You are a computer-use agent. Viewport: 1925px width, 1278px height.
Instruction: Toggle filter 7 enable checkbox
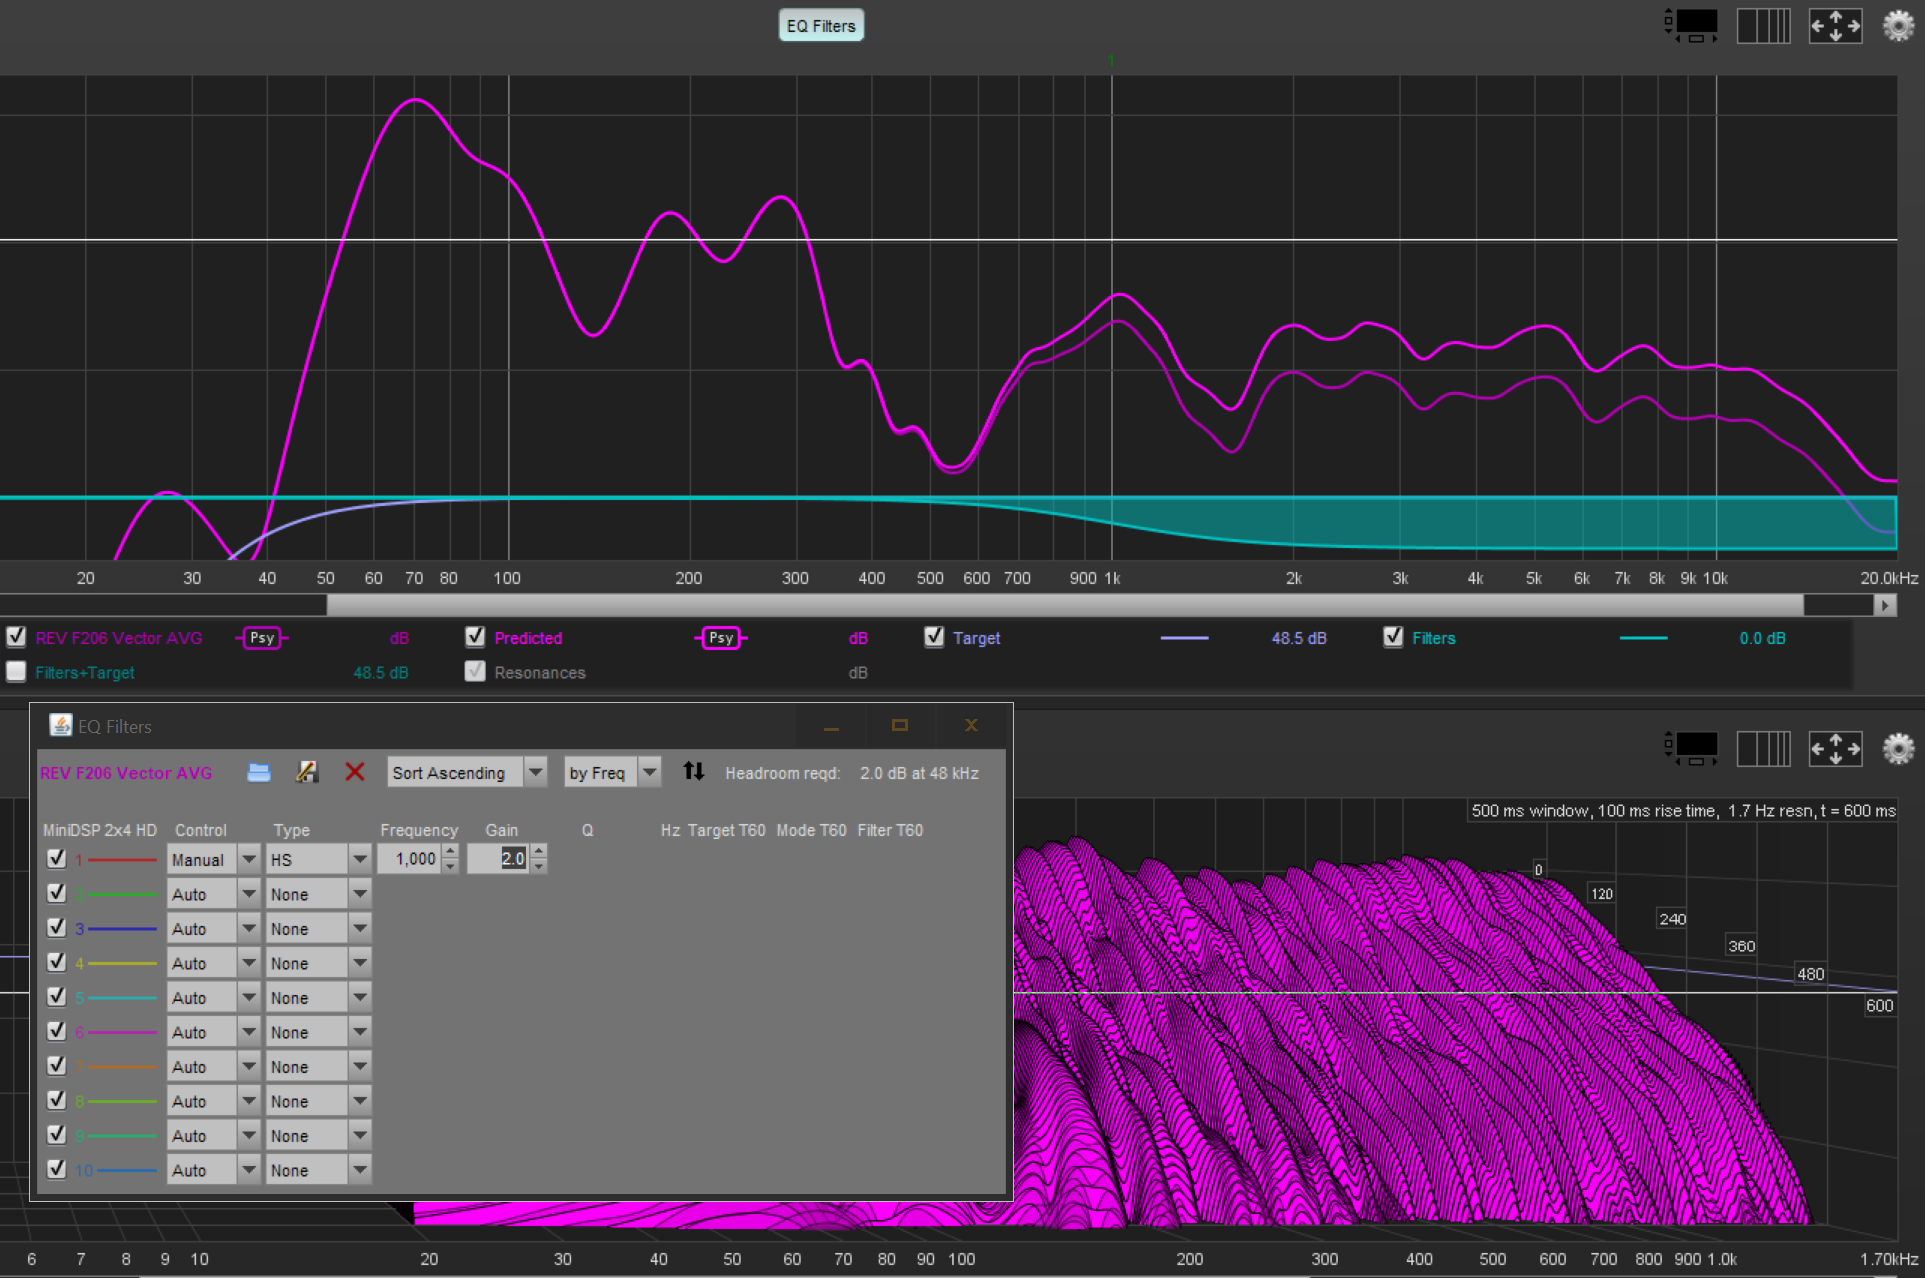[x=57, y=1066]
